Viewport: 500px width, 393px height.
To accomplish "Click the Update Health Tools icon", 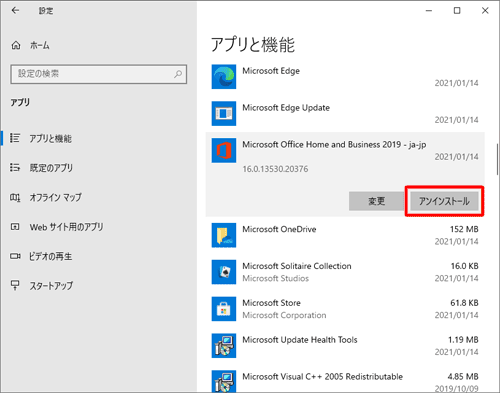I will [x=224, y=346].
